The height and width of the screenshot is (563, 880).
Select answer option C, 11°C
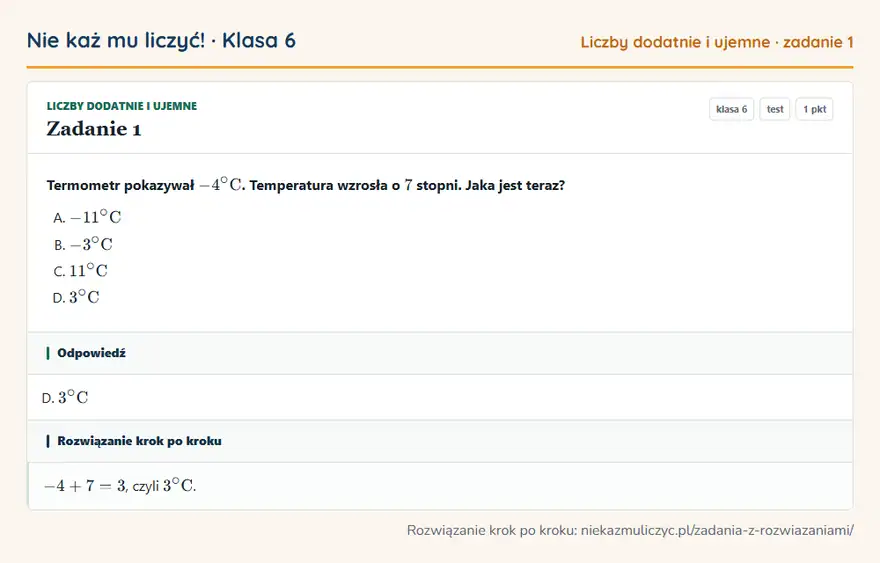click(80, 271)
